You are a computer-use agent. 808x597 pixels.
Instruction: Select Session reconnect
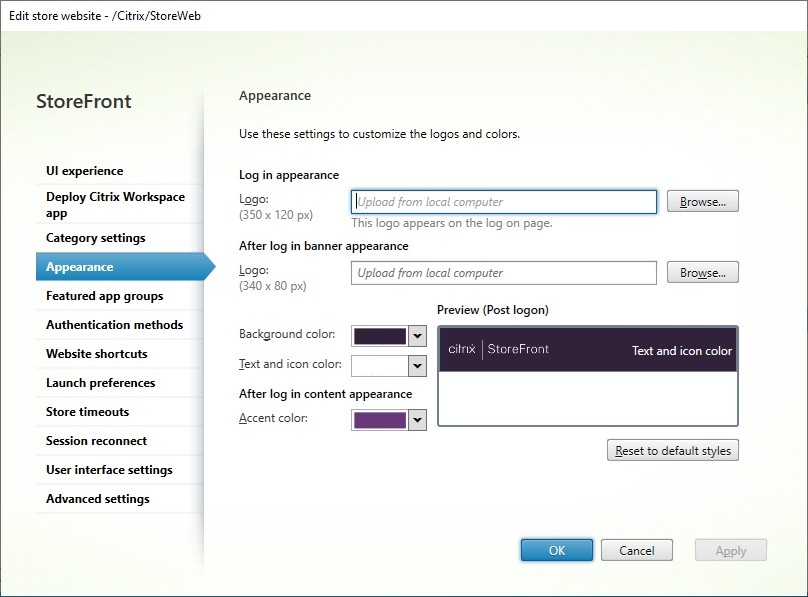[x=96, y=440]
